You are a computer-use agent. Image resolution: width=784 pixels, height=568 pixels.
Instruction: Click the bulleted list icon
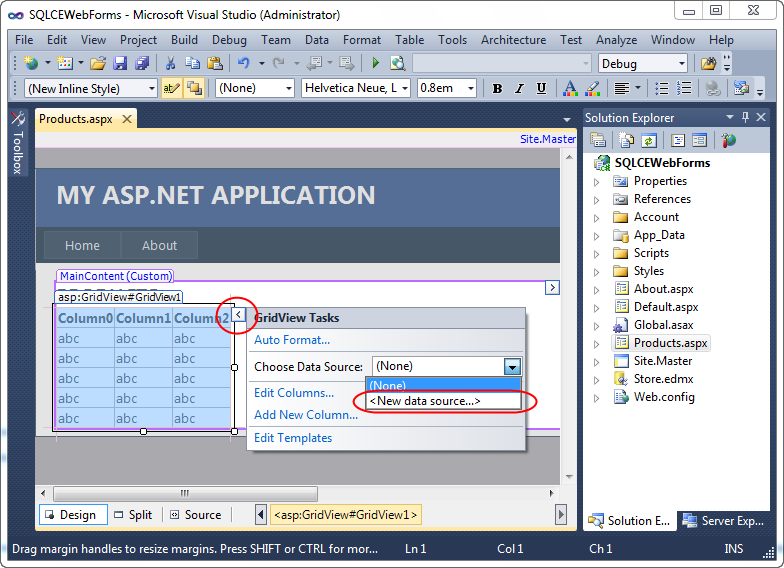pos(662,88)
